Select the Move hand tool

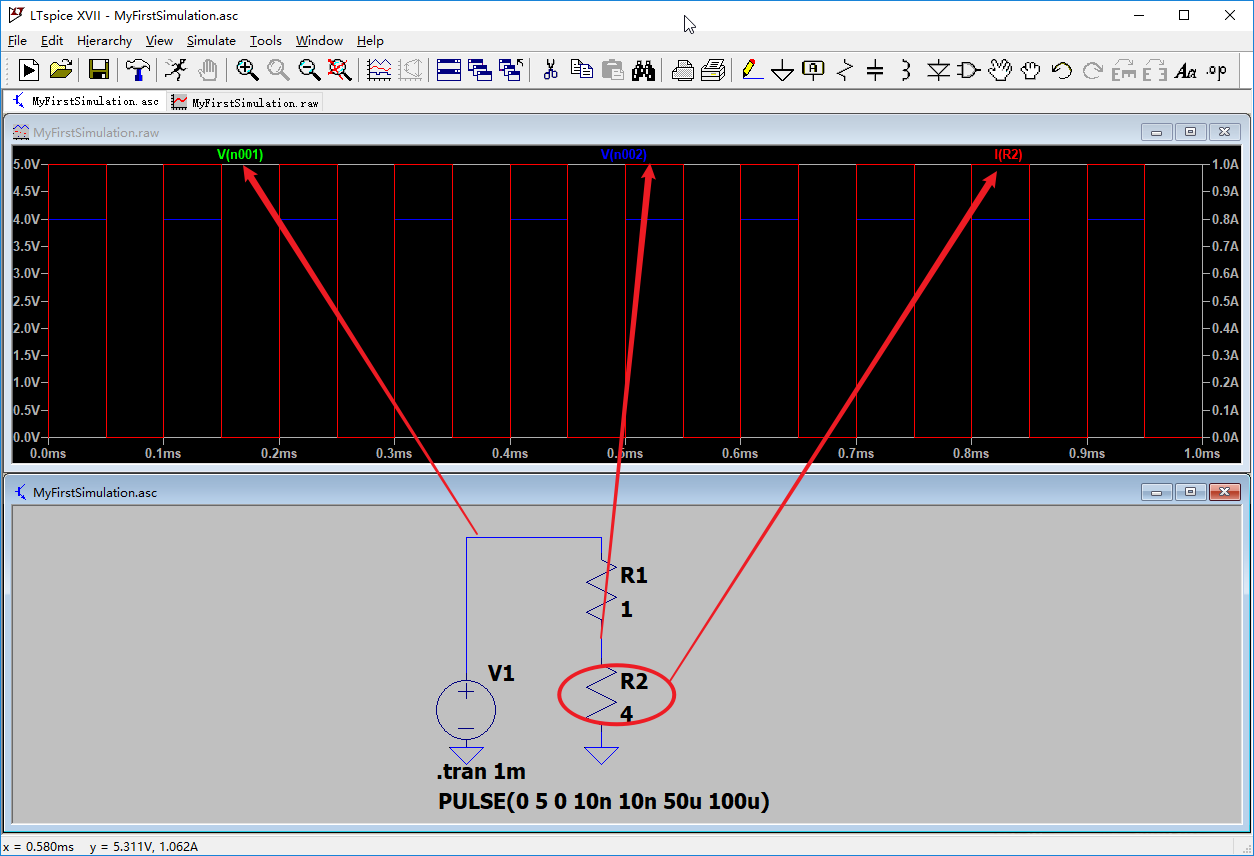coord(1000,70)
